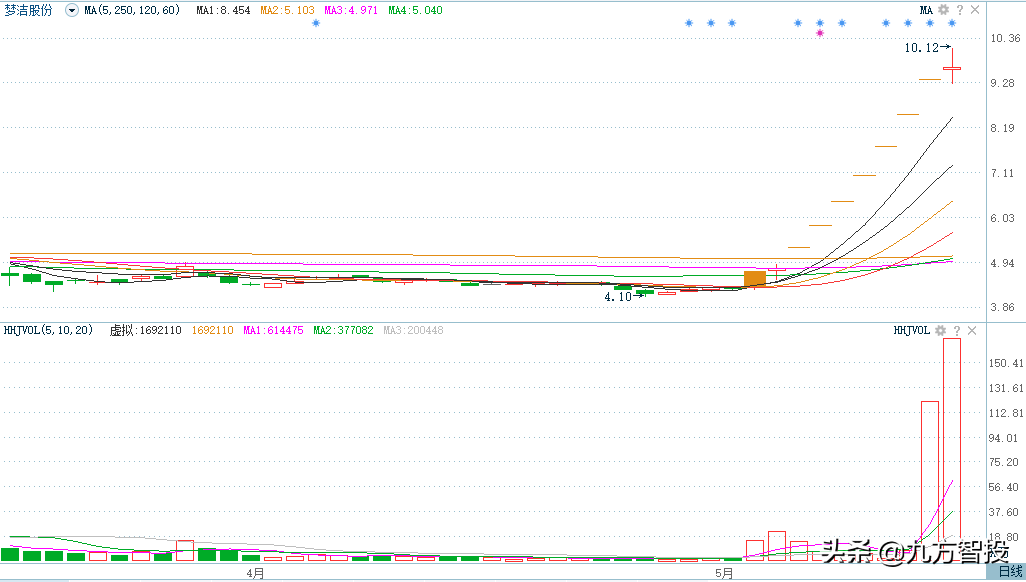The width and height of the screenshot is (1026, 582).
Task: Select the tallest red volume bar
Action: click(952, 449)
